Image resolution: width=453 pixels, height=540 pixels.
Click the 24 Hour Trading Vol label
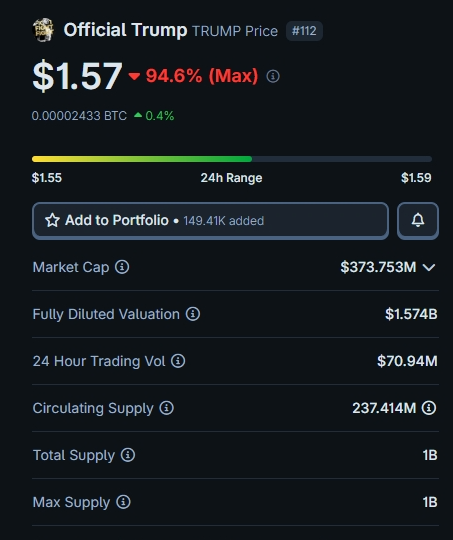point(99,361)
